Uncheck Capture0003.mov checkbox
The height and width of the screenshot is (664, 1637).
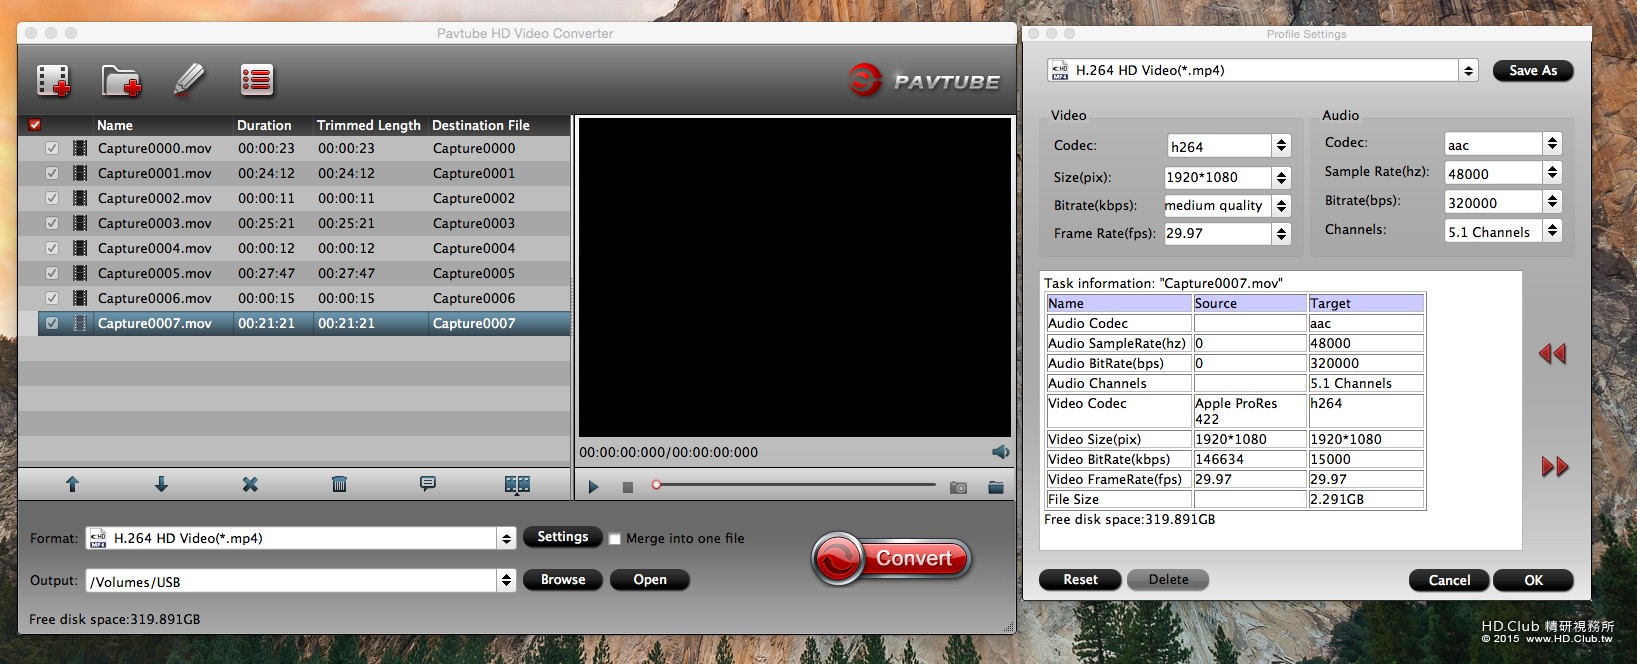click(x=52, y=223)
